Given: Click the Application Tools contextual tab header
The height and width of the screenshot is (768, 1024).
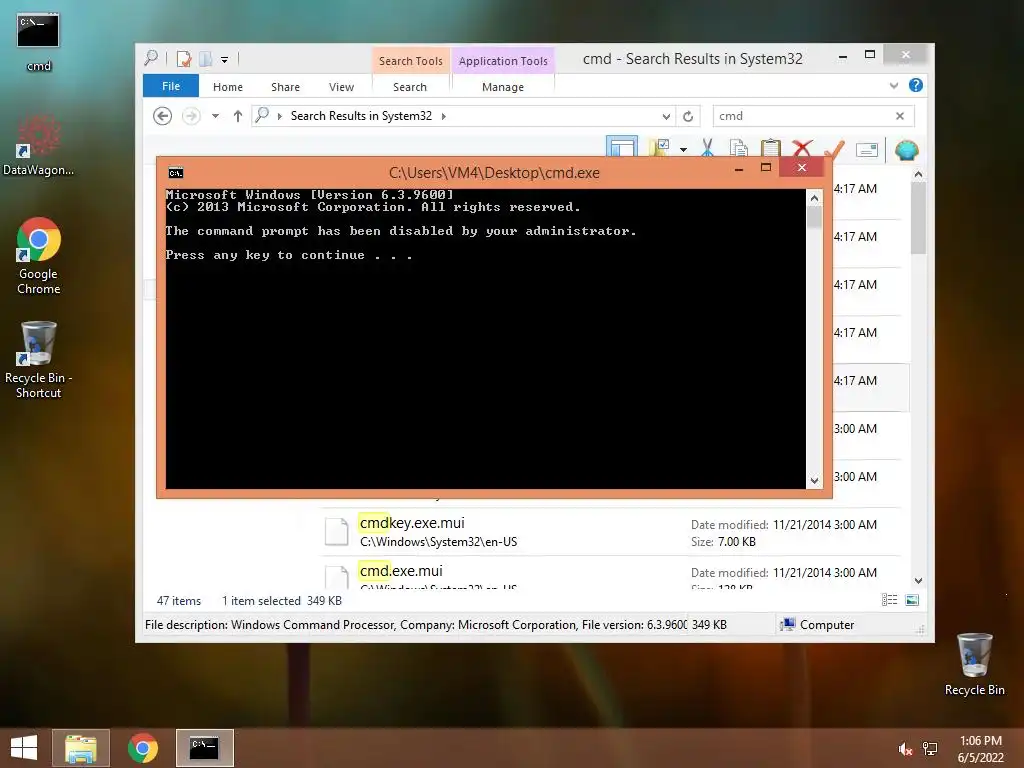Looking at the screenshot, I should click(x=503, y=61).
